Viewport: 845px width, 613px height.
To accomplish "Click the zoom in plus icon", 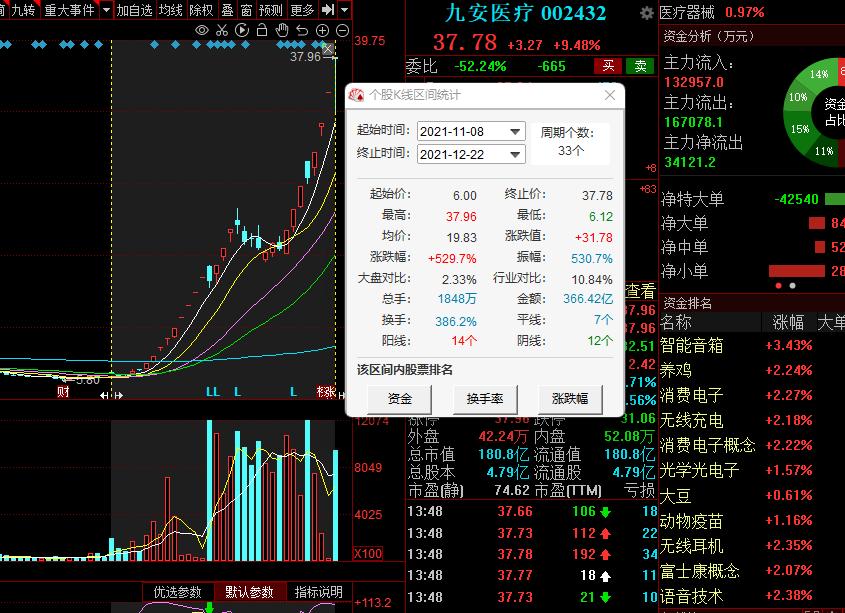I will tap(323, 32).
